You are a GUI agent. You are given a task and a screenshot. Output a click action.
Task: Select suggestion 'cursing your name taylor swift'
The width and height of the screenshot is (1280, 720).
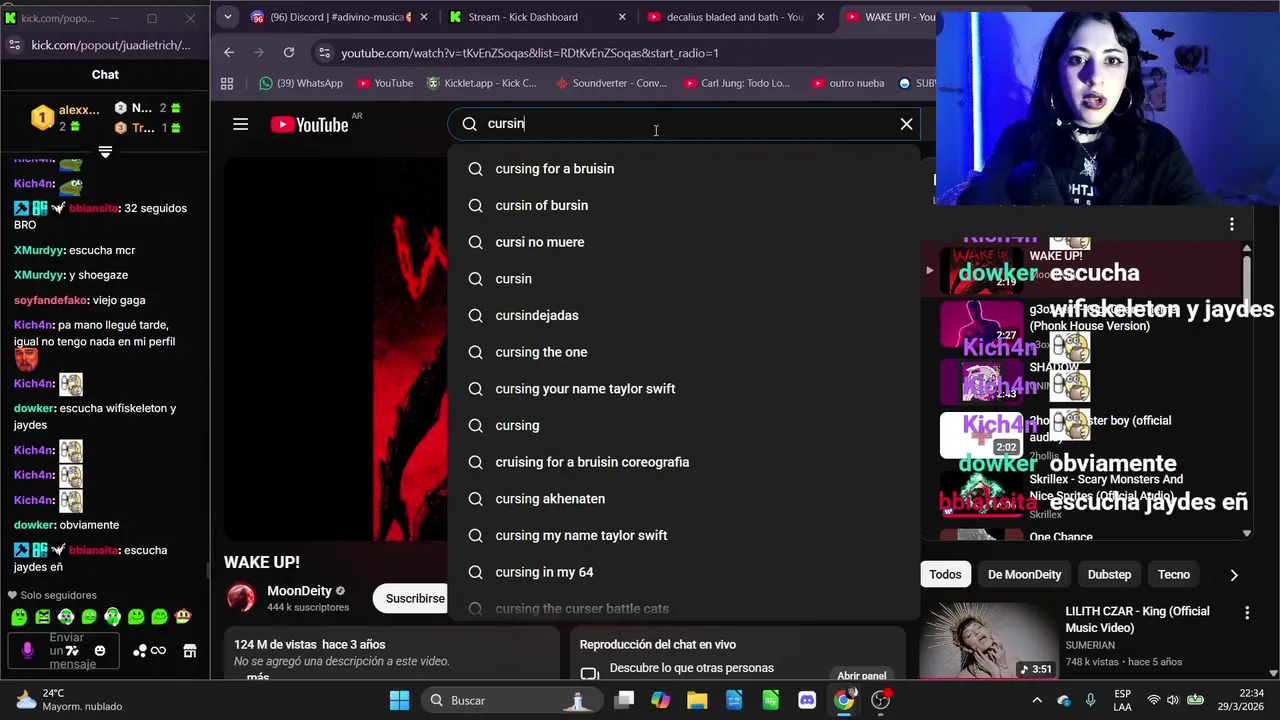683,389
